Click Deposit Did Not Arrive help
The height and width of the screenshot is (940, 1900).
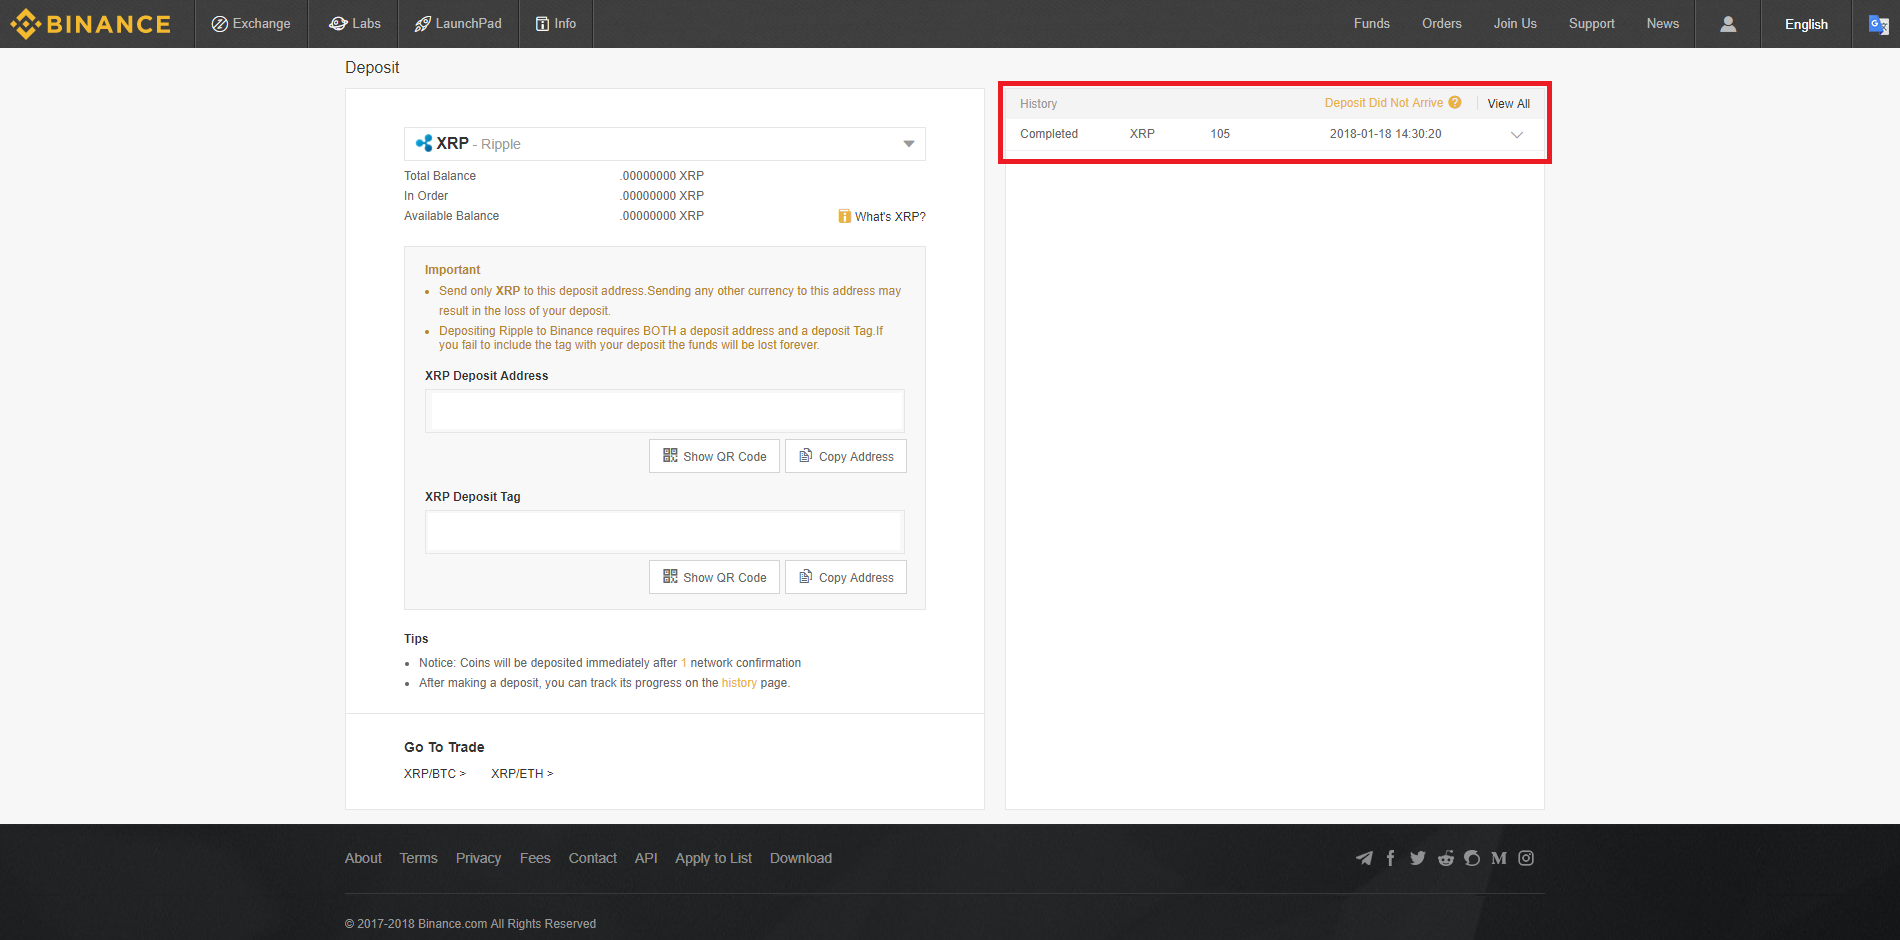(x=1384, y=103)
